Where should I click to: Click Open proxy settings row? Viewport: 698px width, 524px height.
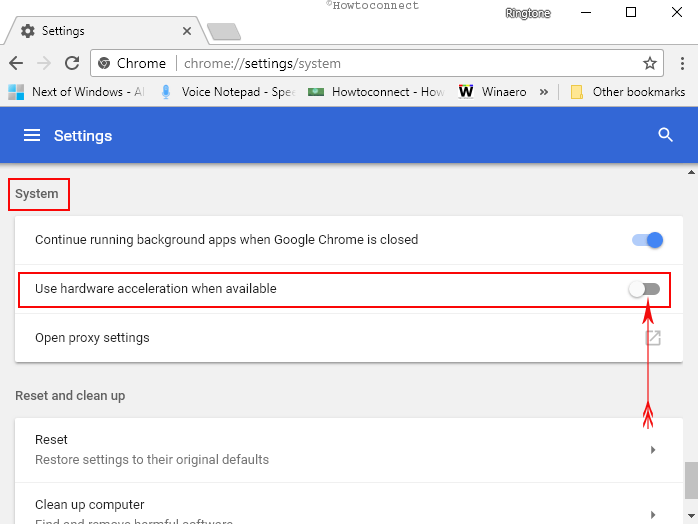(x=349, y=338)
